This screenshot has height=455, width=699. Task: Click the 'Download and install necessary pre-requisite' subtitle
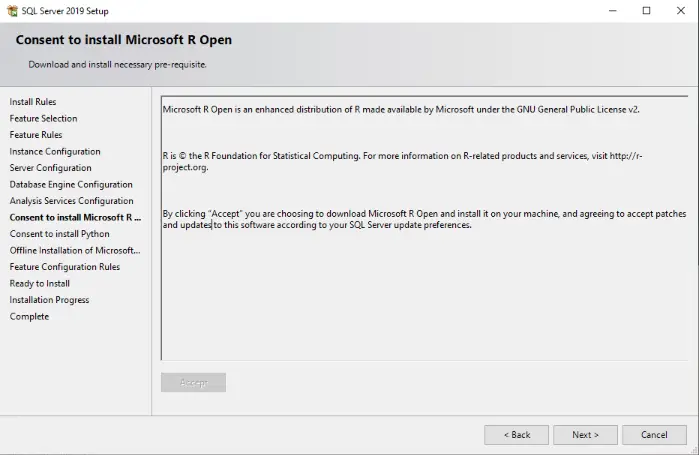click(x=117, y=64)
